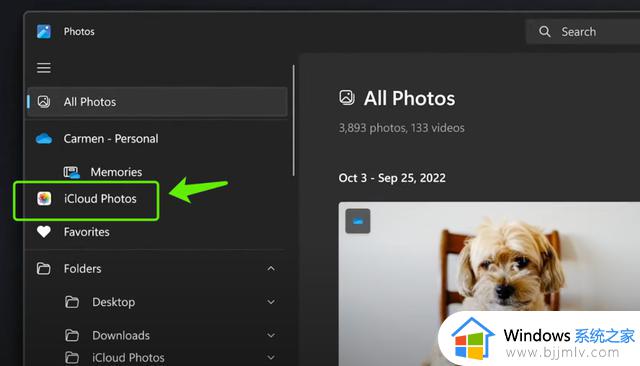Click the "3,893 photos, 133 videos" count text
The width and height of the screenshot is (640, 366).
(x=401, y=128)
